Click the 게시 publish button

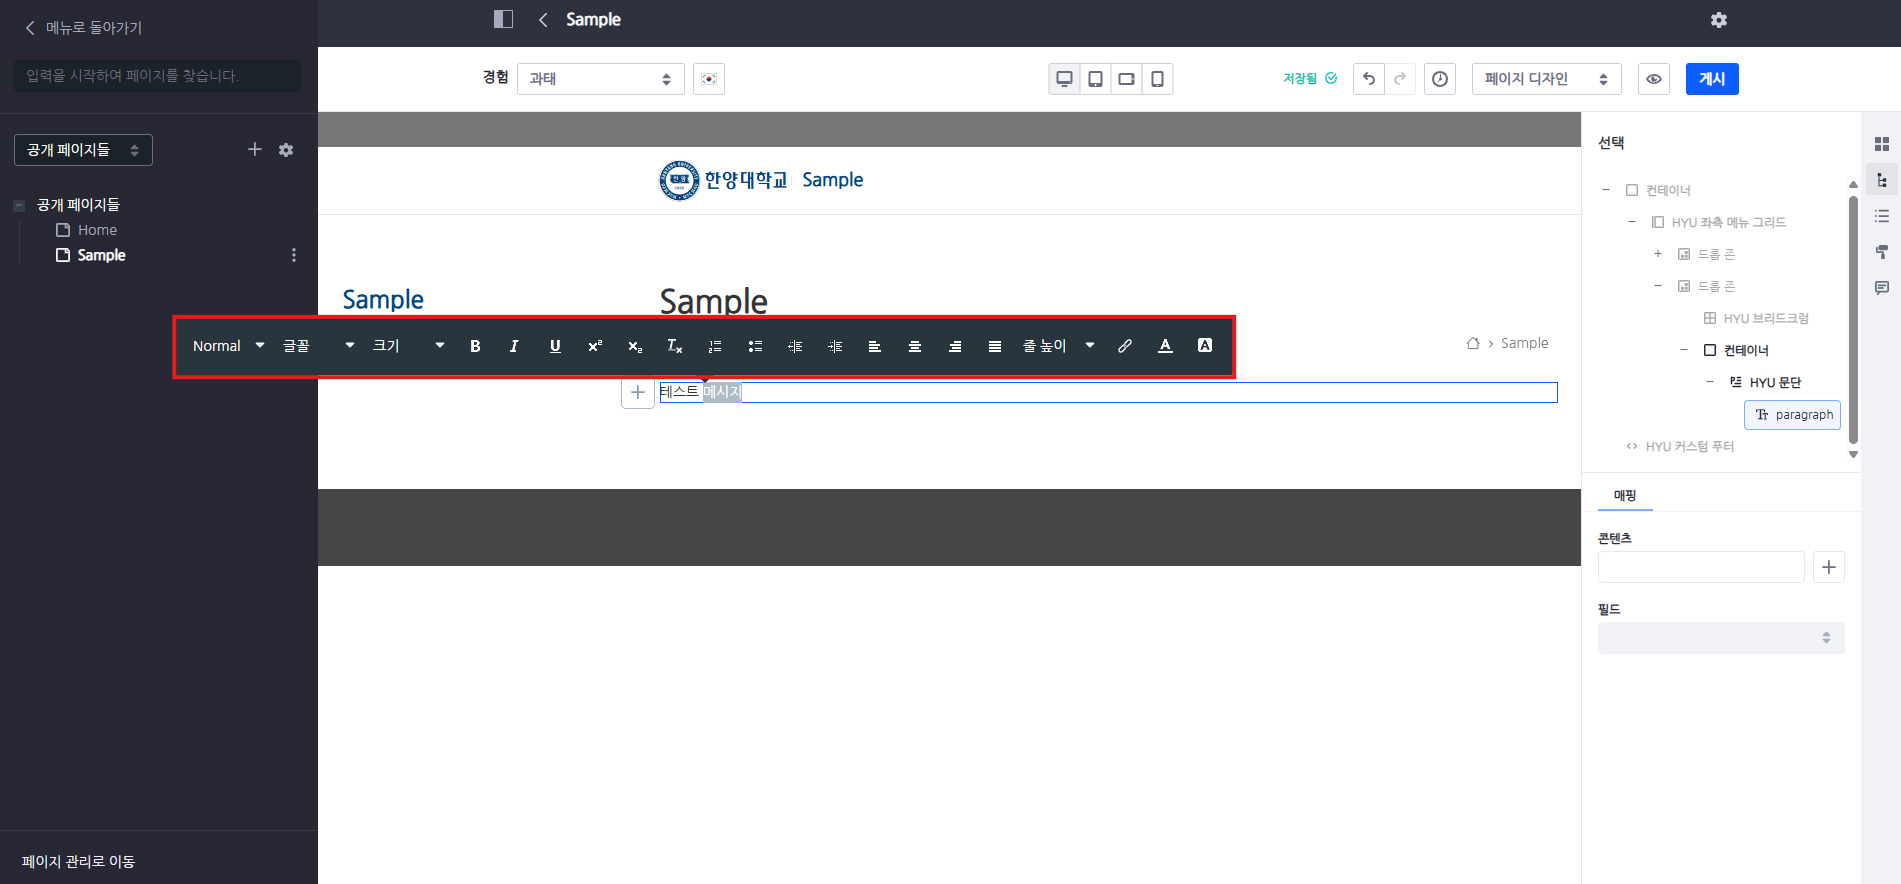(1711, 79)
